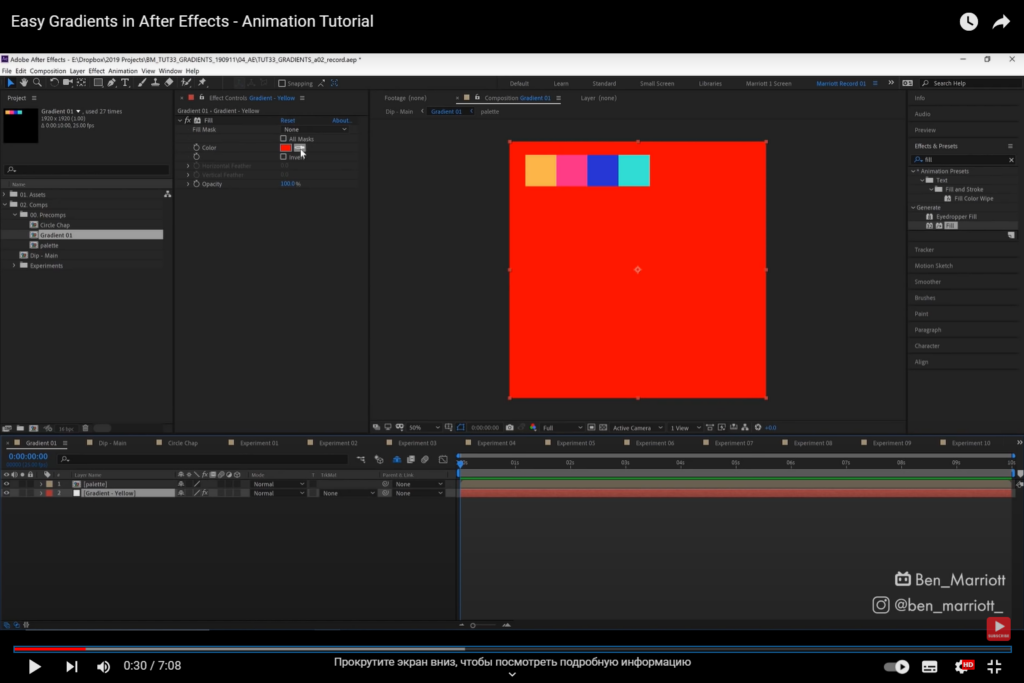The image size is (1024, 683).
Task: Select the Eraser tool
Action: (169, 83)
